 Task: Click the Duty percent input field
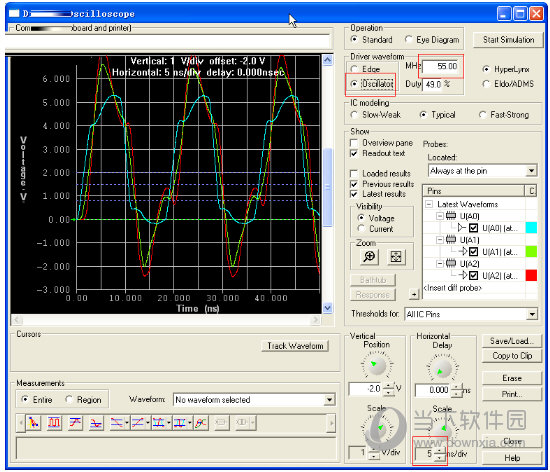tap(433, 85)
